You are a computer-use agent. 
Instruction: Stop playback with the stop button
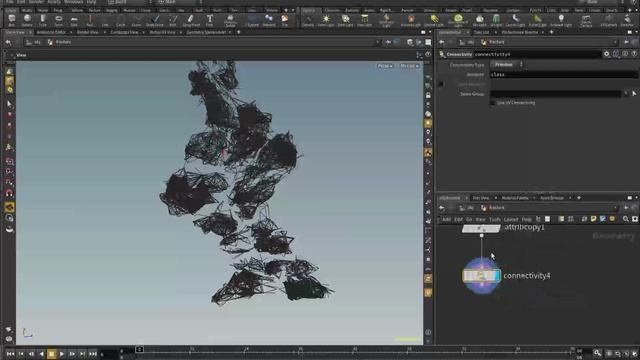(x=51, y=354)
